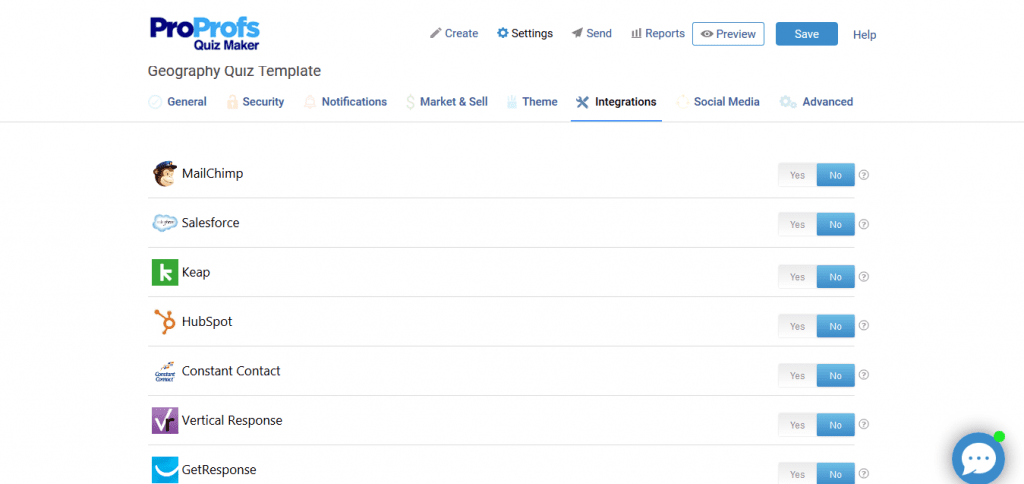Screen dimensions: 1024x484
Task: Click the dollar icon beside Market & Sell
Action: (x=410, y=102)
